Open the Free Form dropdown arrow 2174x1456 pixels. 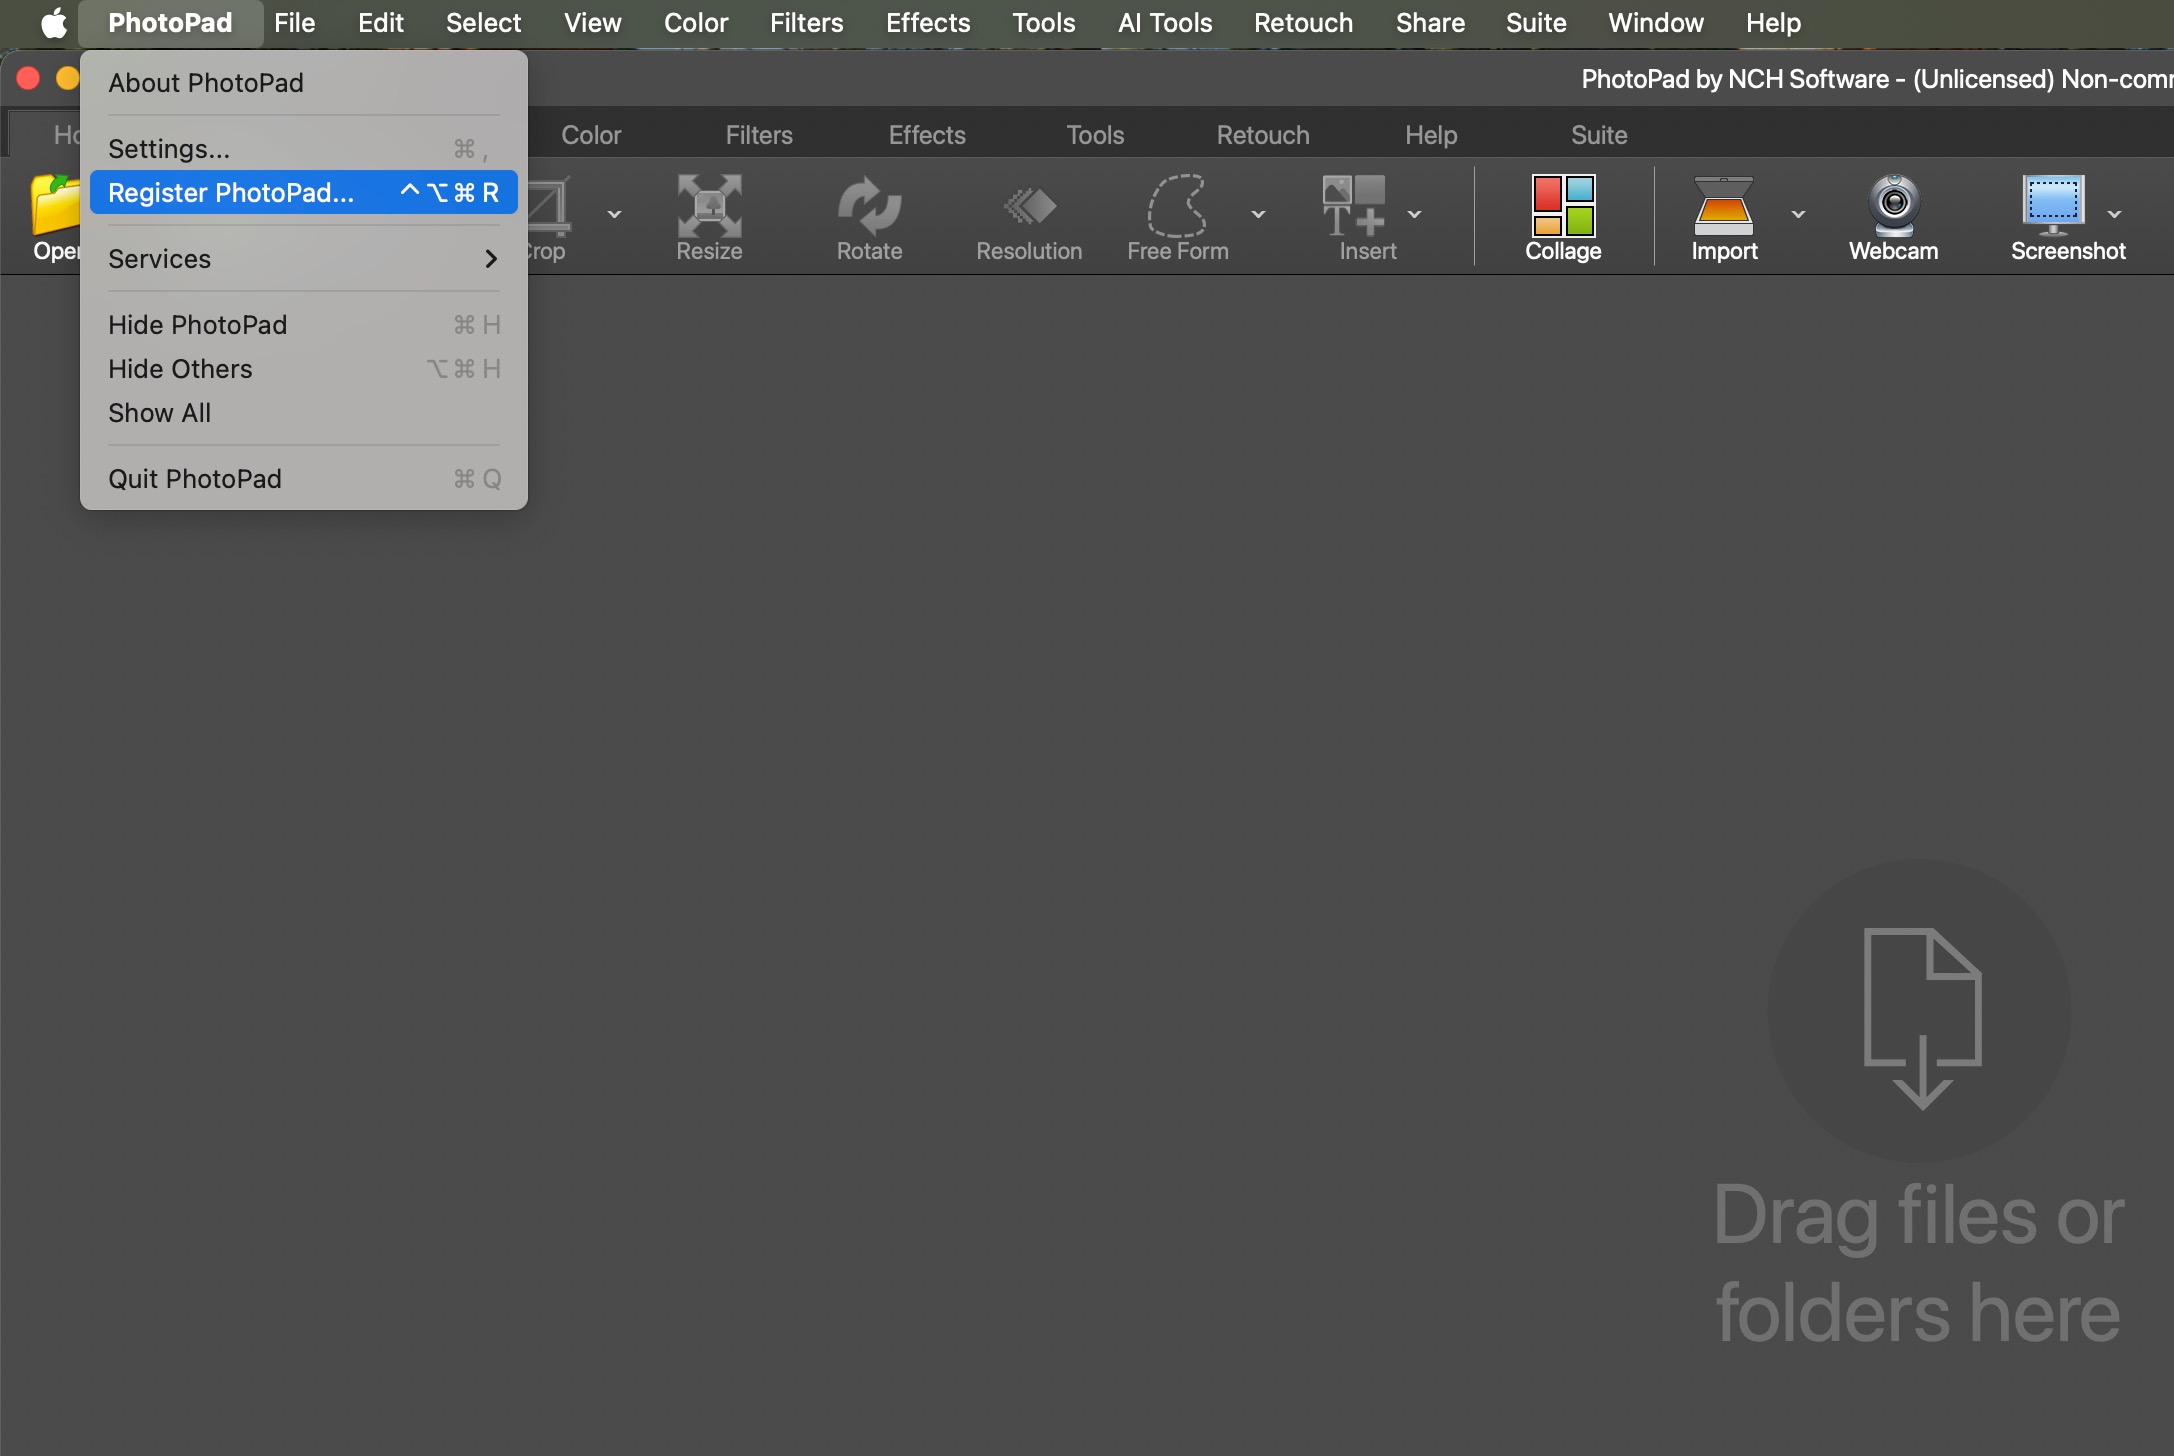(x=1259, y=214)
